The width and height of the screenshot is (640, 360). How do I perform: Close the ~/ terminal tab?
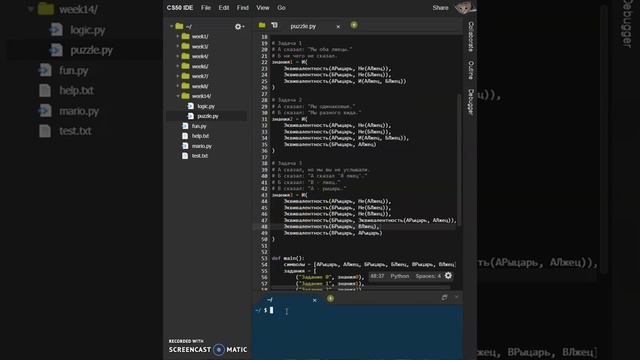point(314,300)
